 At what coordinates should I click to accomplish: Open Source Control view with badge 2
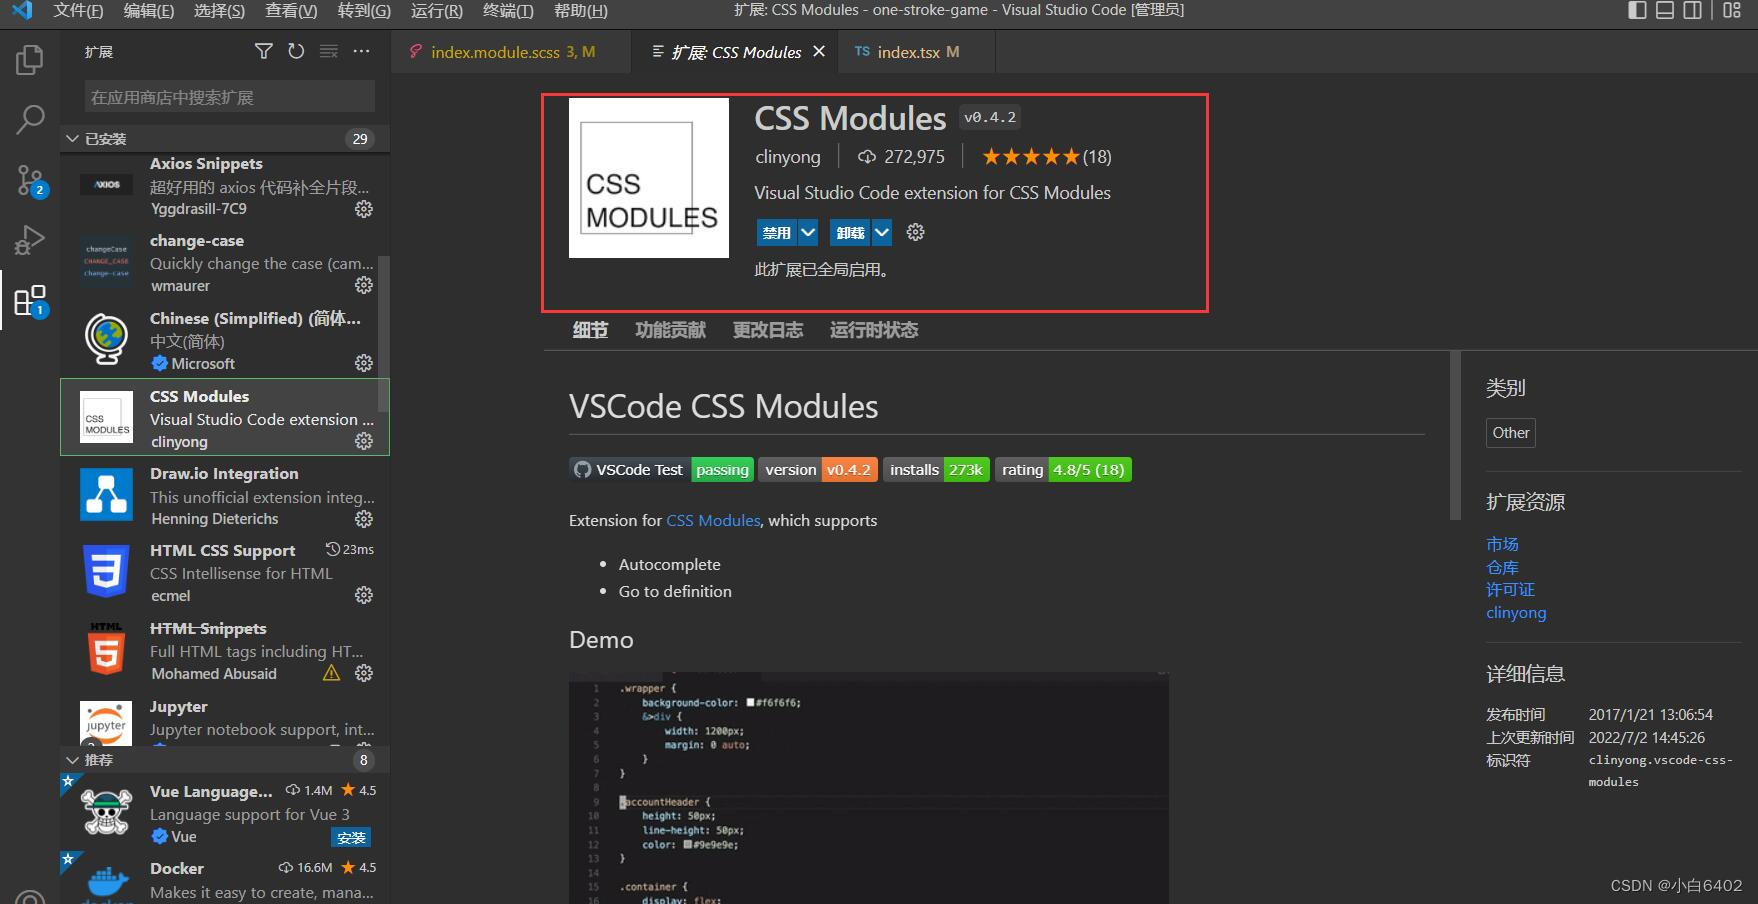30,181
